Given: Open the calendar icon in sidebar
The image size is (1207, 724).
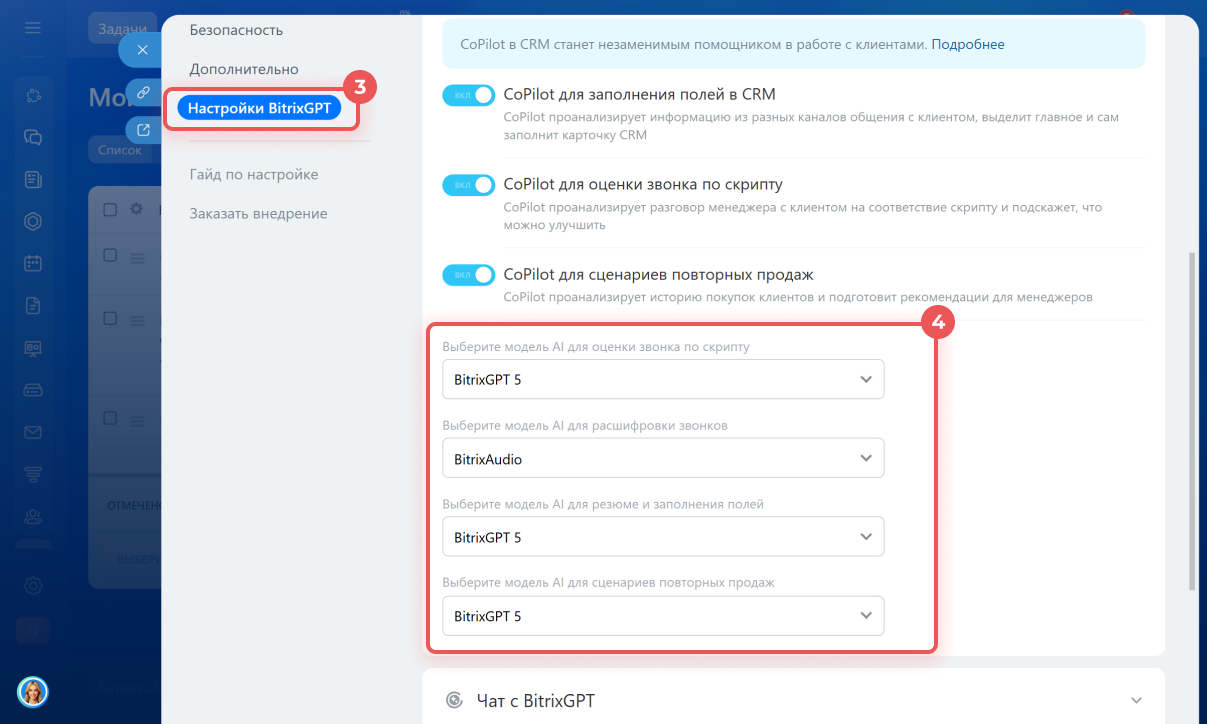Looking at the screenshot, I should point(33,263).
